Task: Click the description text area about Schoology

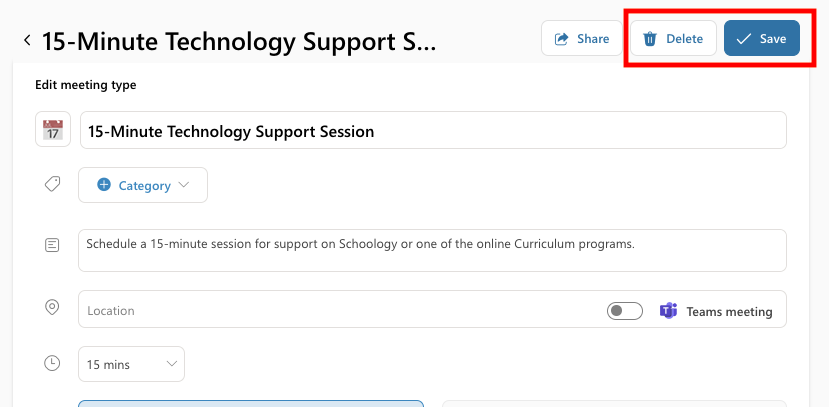Action: pos(432,251)
